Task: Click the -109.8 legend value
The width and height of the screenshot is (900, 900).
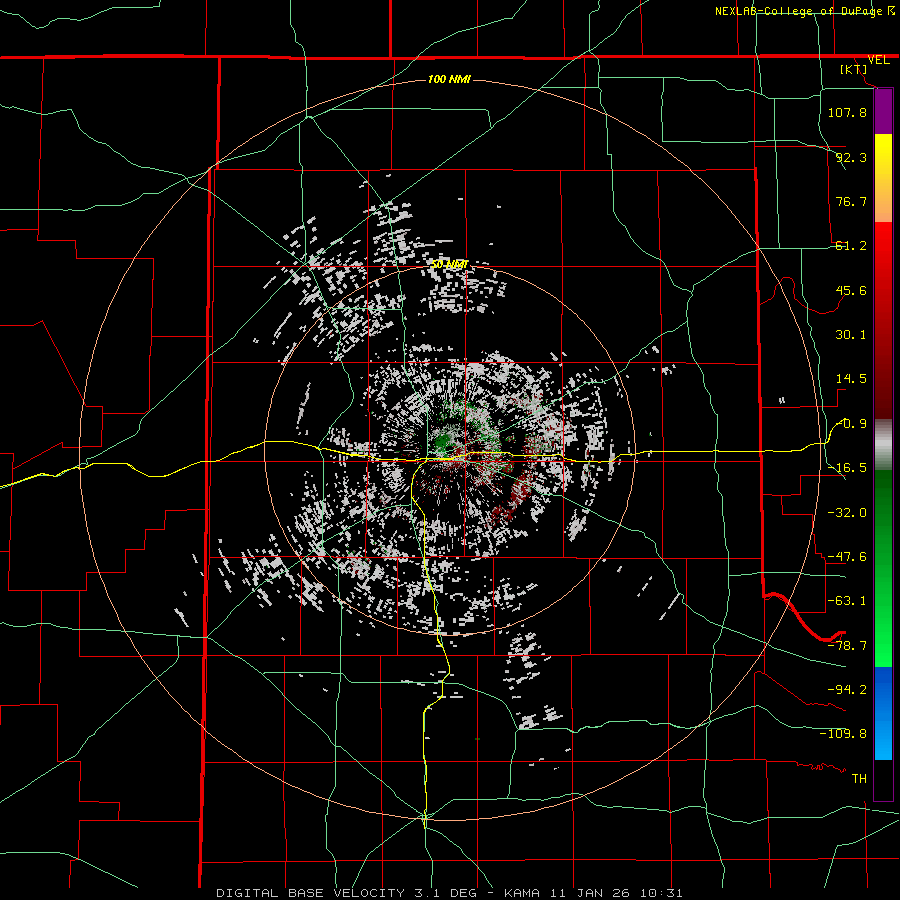Action: pos(843,734)
